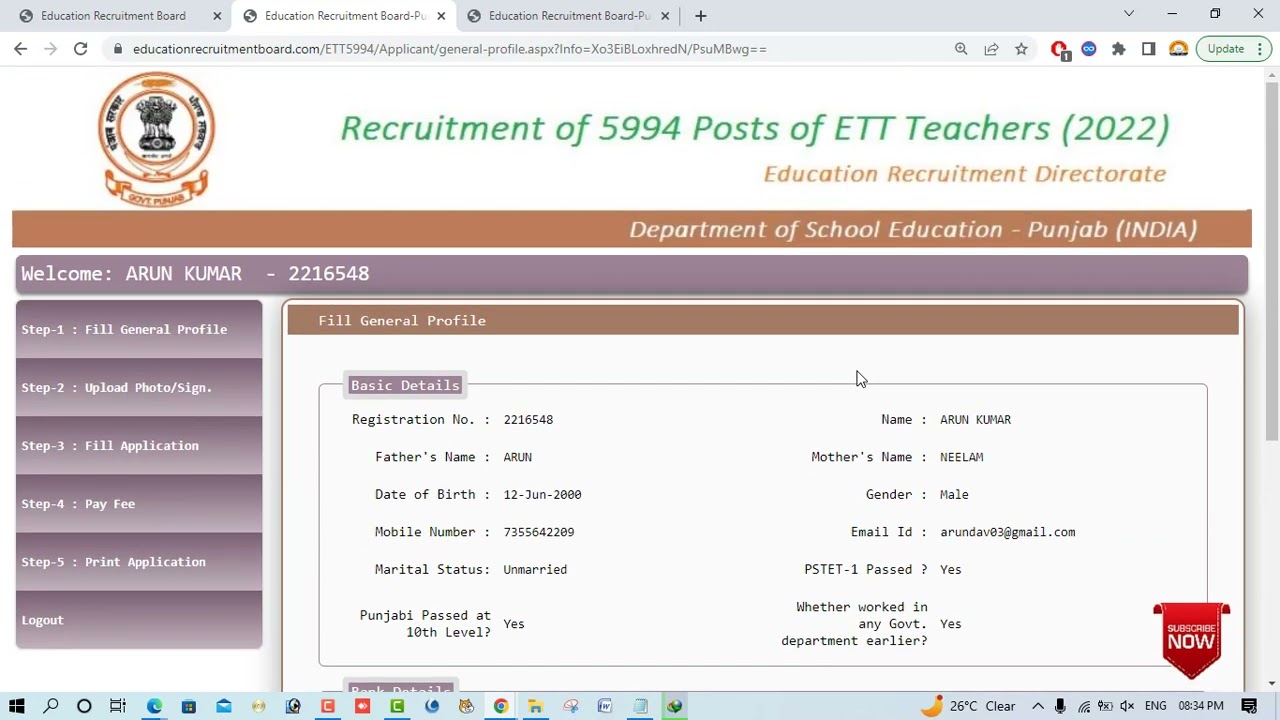The width and height of the screenshot is (1280, 720).
Task: Open the Extensions puzzle piece menu
Action: (x=1118, y=49)
